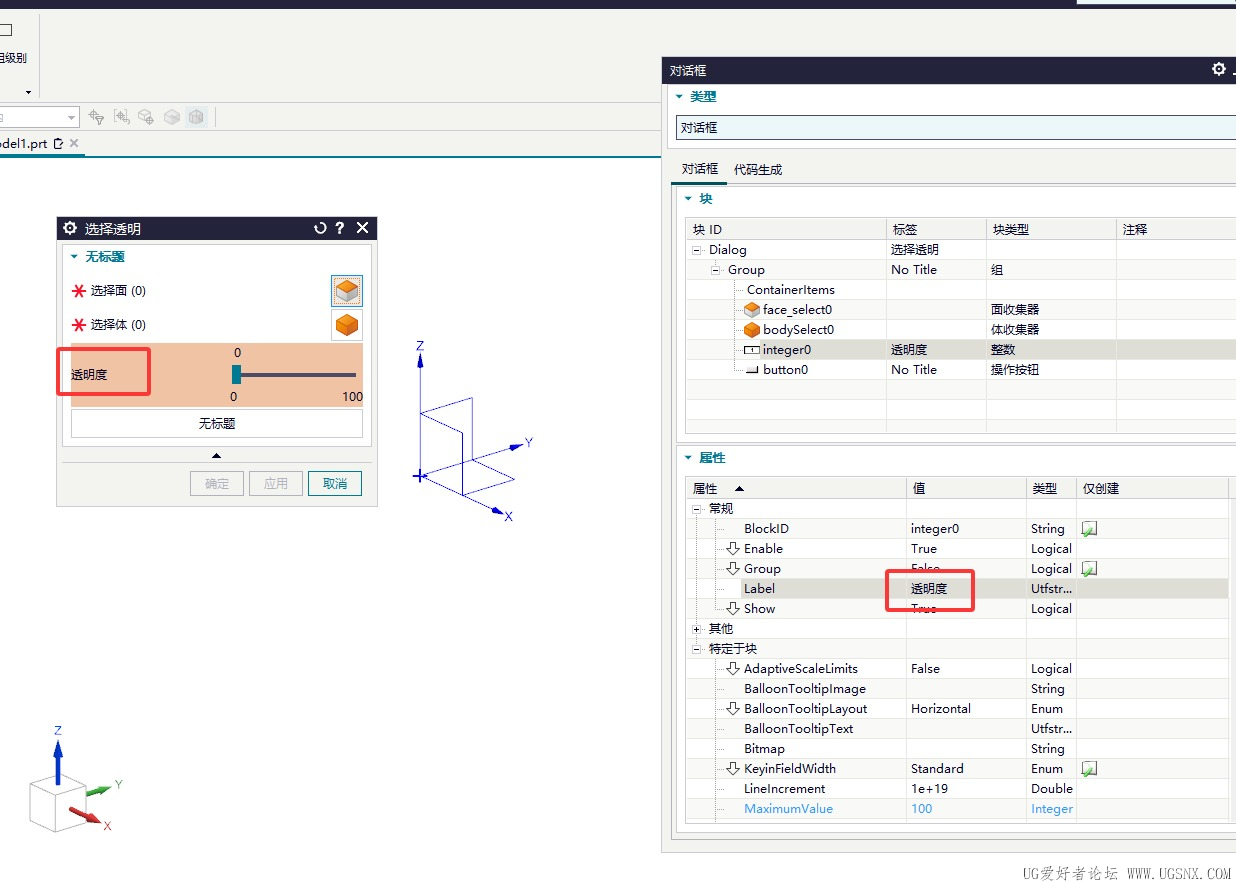Open the 对话框 type combo box

[x=955, y=128]
